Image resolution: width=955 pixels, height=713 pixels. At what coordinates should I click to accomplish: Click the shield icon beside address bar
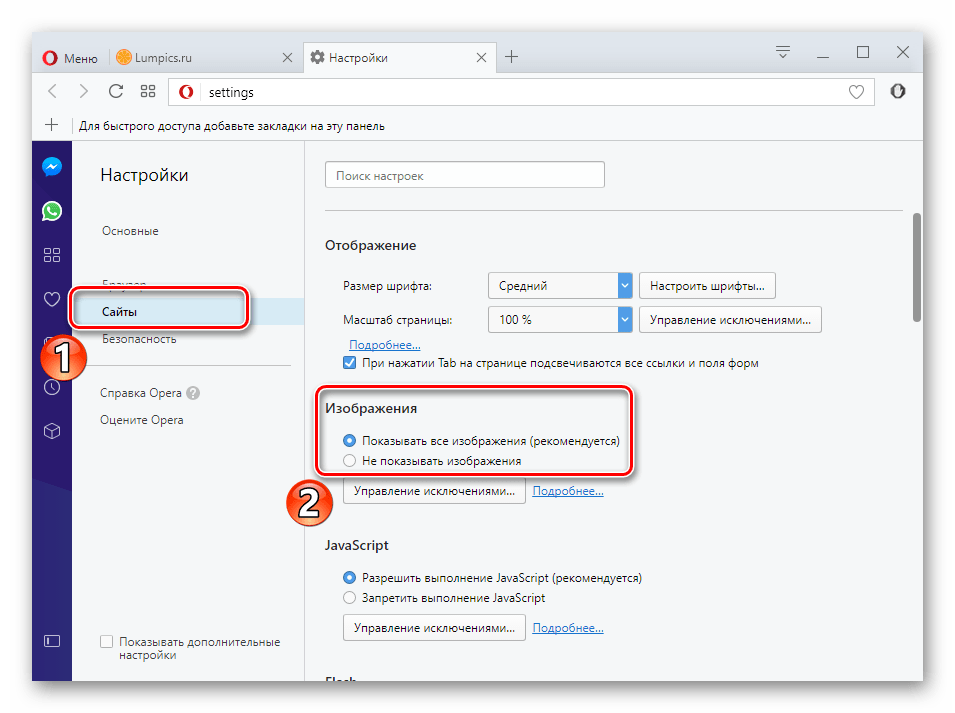898,91
